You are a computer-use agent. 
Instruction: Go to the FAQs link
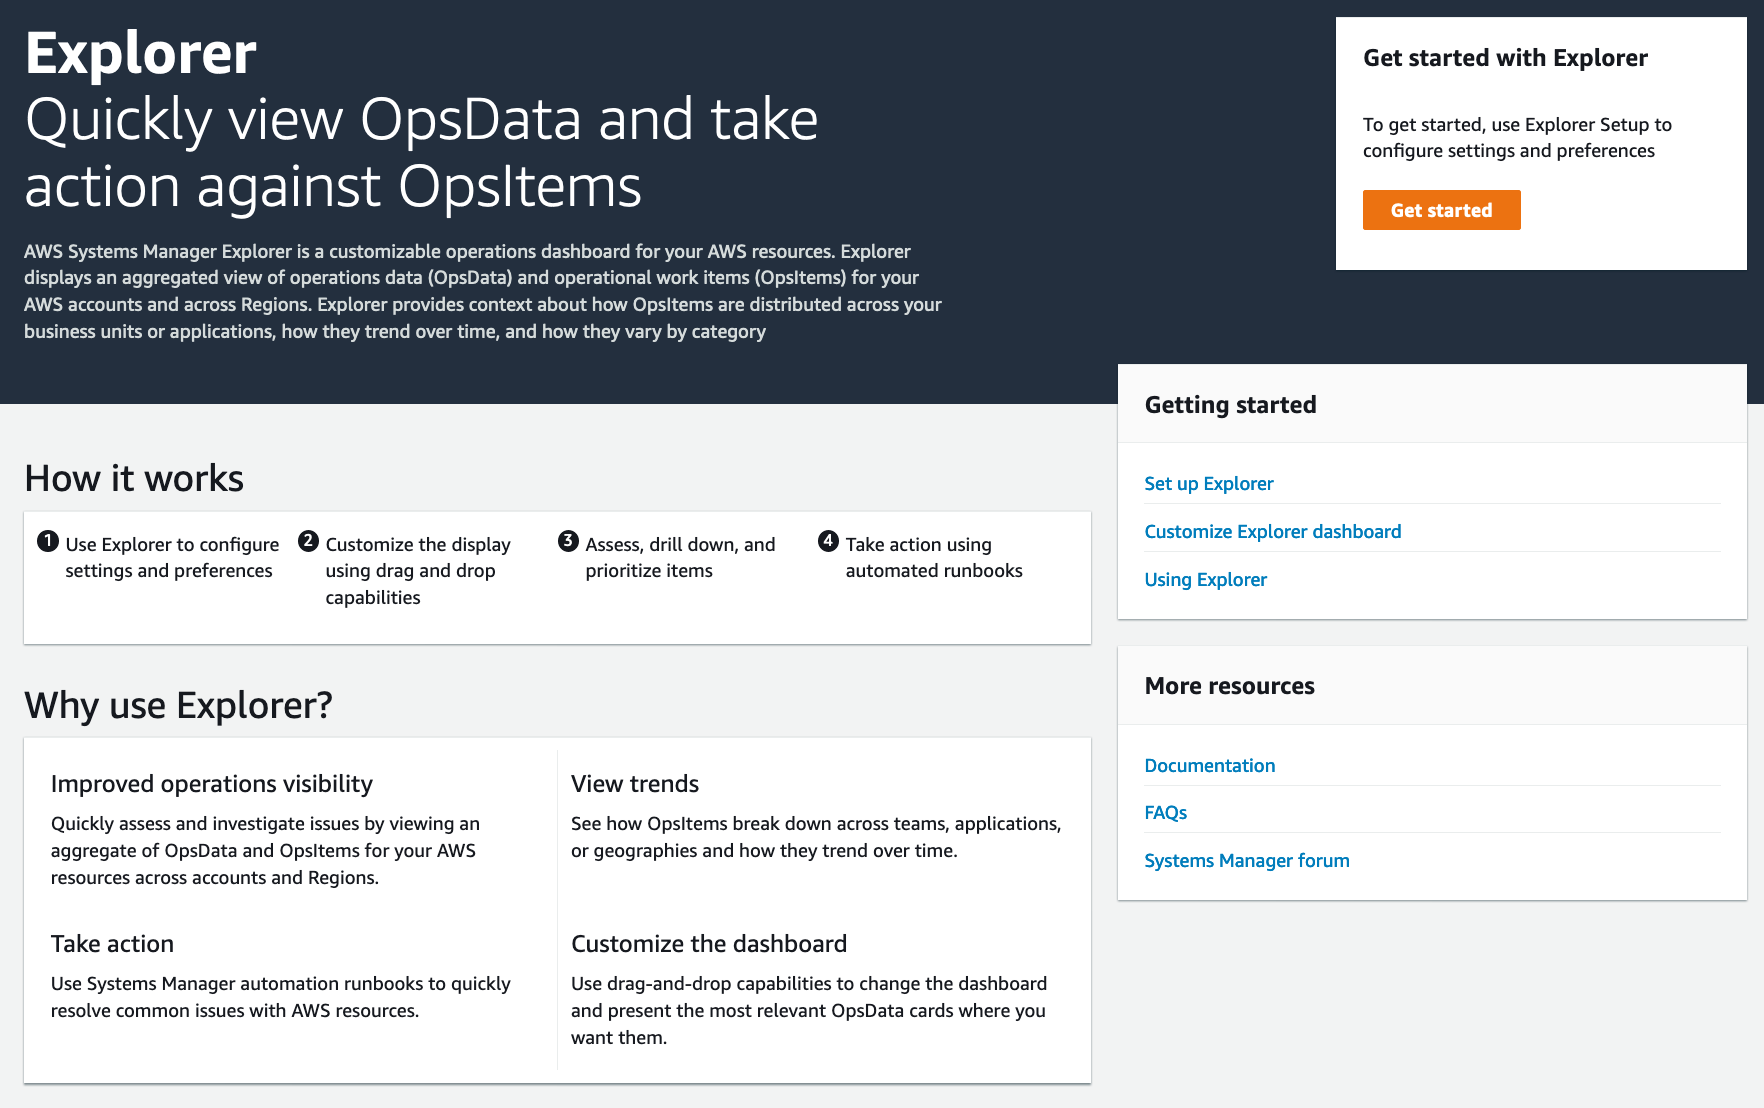coord(1165,813)
